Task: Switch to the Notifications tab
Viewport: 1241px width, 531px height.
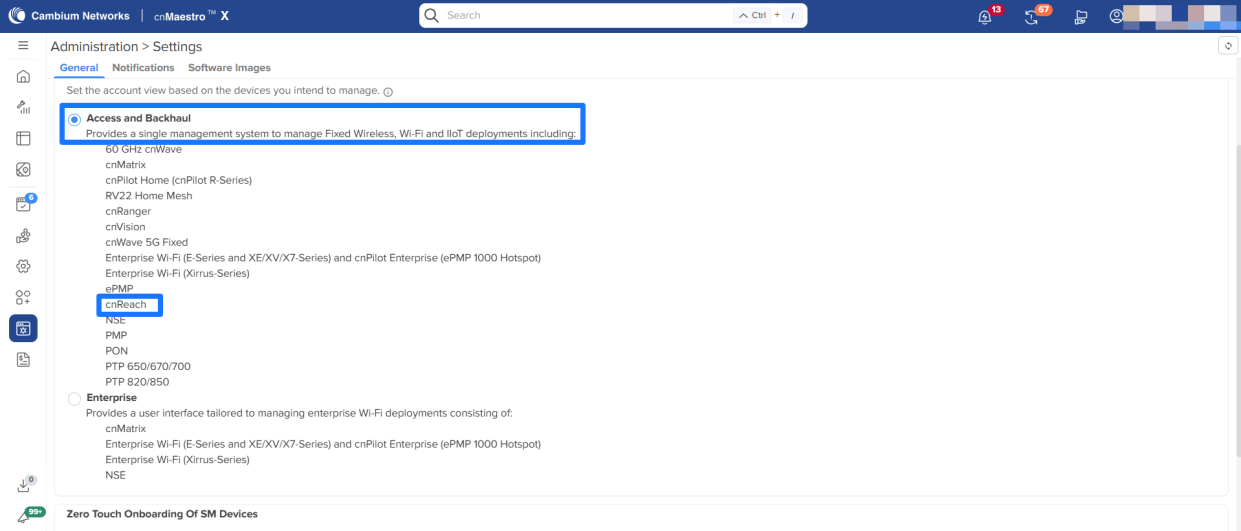Action: [x=143, y=68]
